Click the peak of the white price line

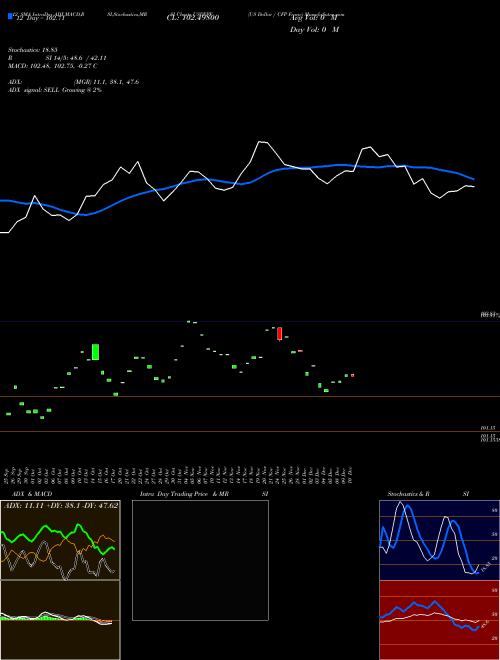tap(261, 142)
